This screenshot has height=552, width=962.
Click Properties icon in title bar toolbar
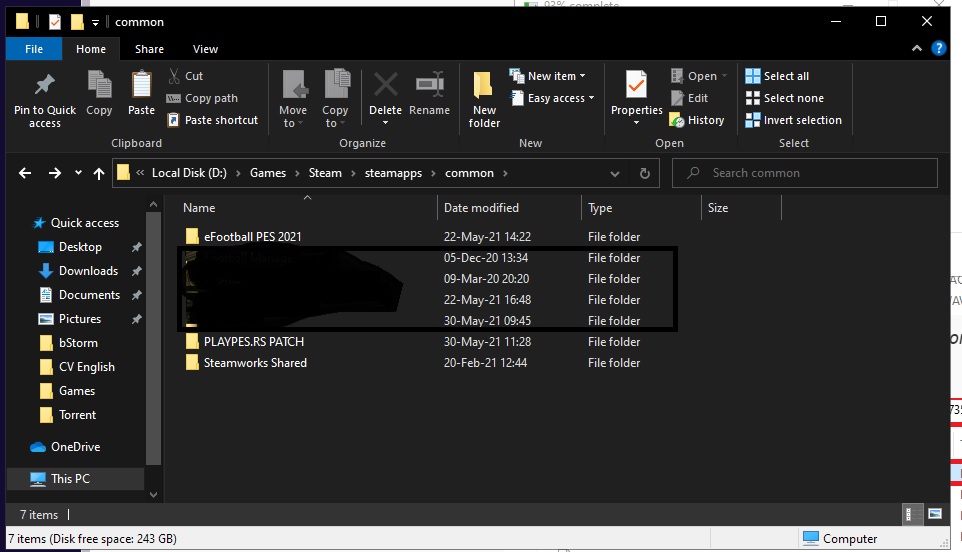55,22
